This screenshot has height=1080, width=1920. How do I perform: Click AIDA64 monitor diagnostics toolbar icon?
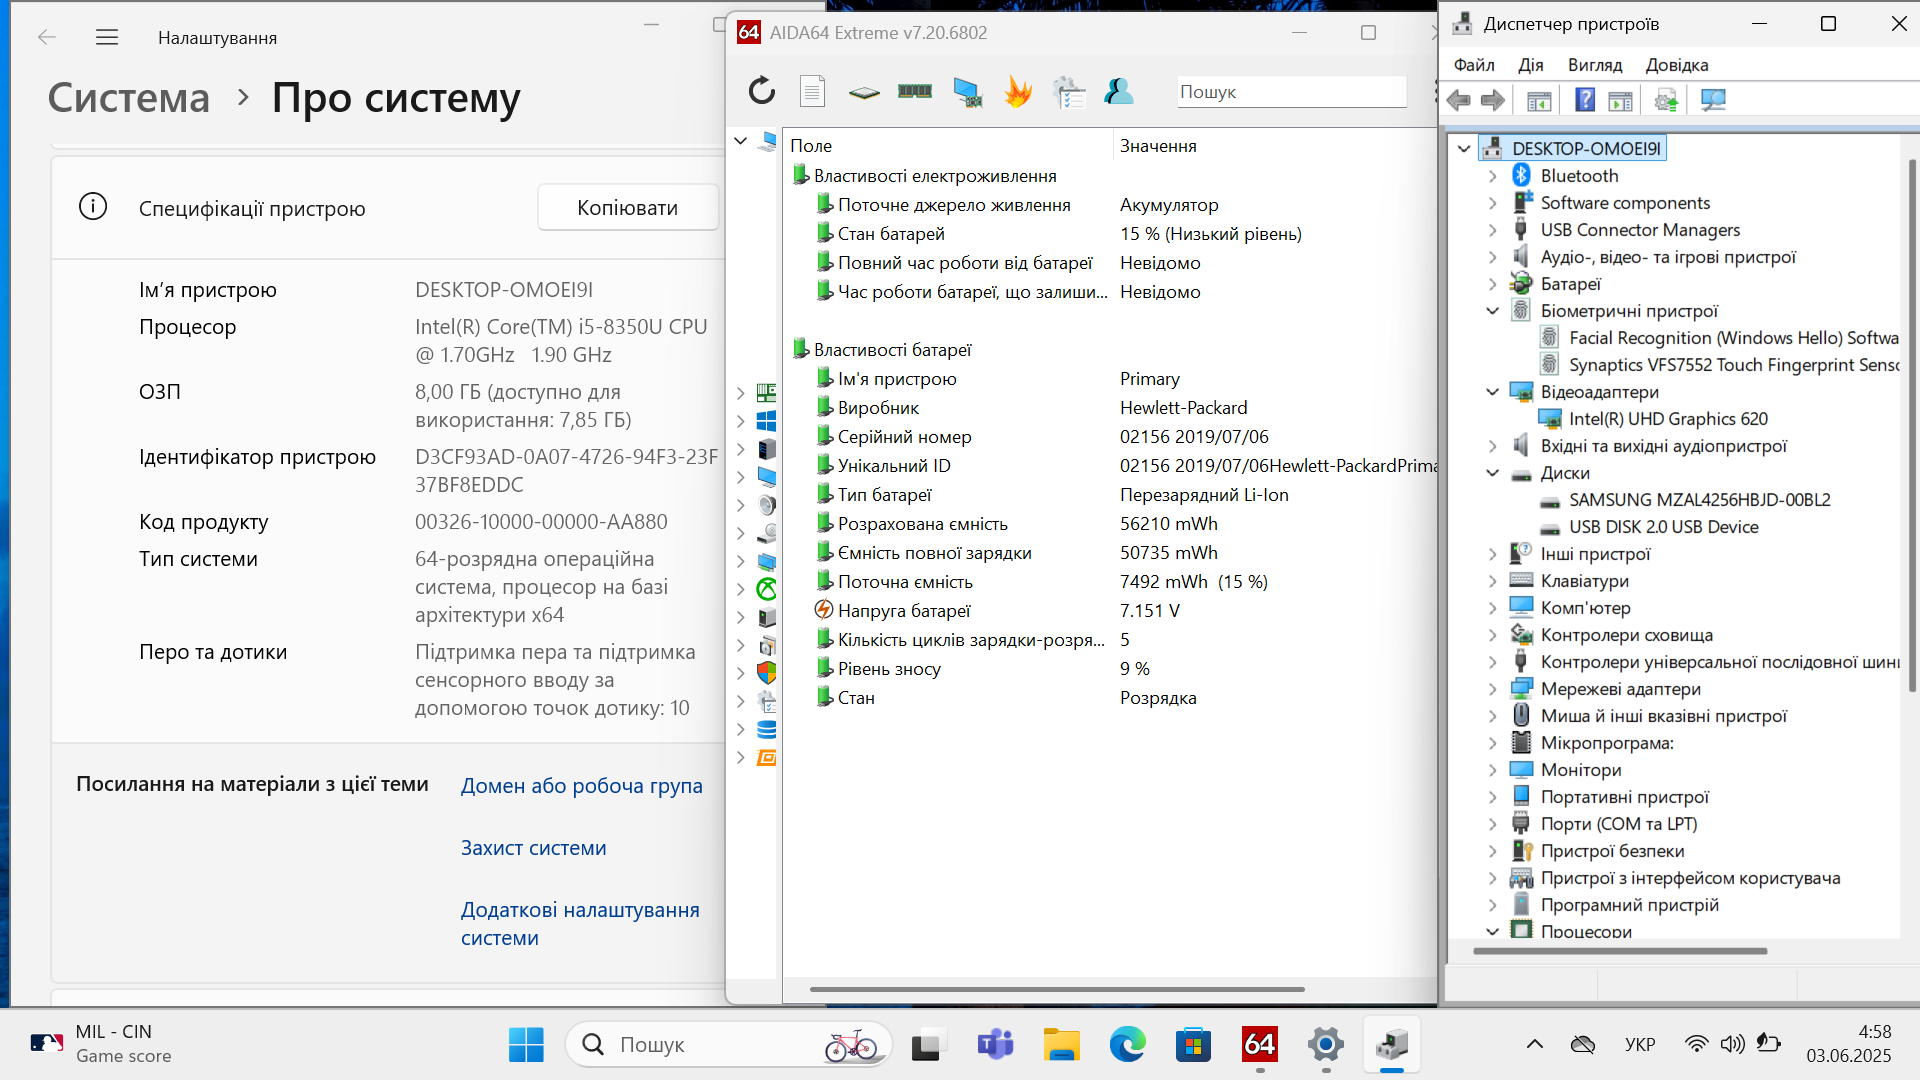(967, 92)
